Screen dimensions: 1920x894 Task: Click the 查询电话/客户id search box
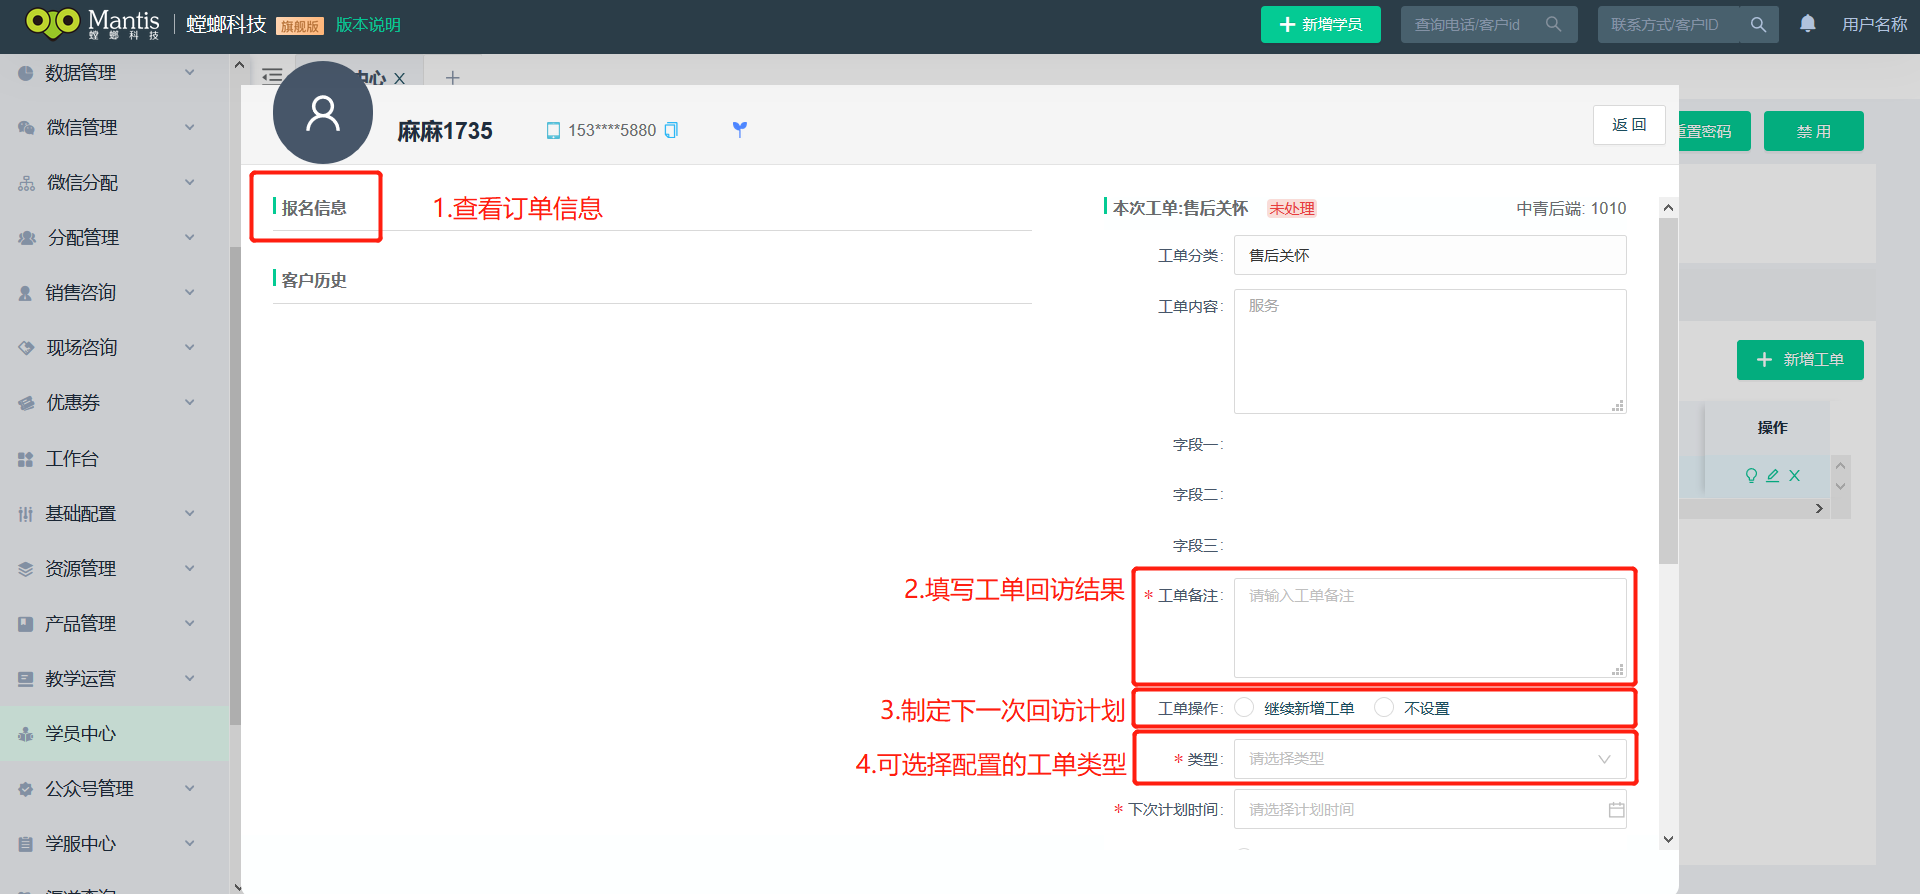1489,24
